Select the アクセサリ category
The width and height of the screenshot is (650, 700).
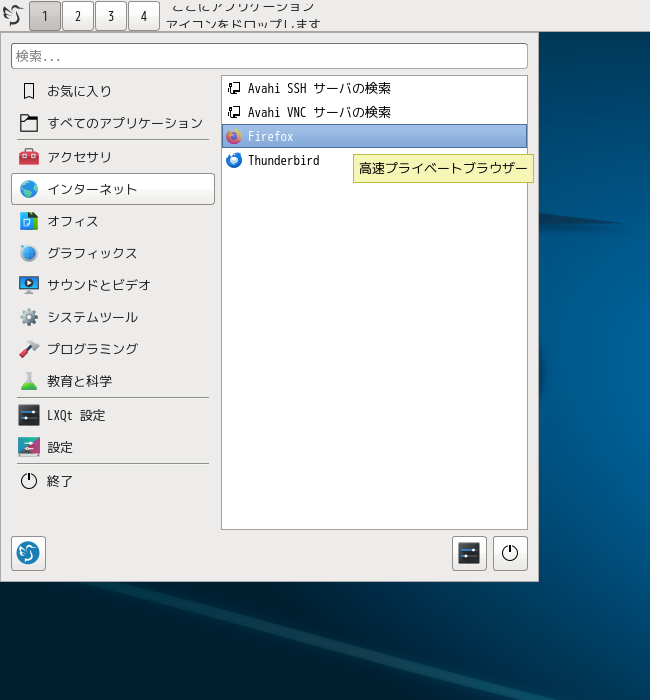click(79, 157)
